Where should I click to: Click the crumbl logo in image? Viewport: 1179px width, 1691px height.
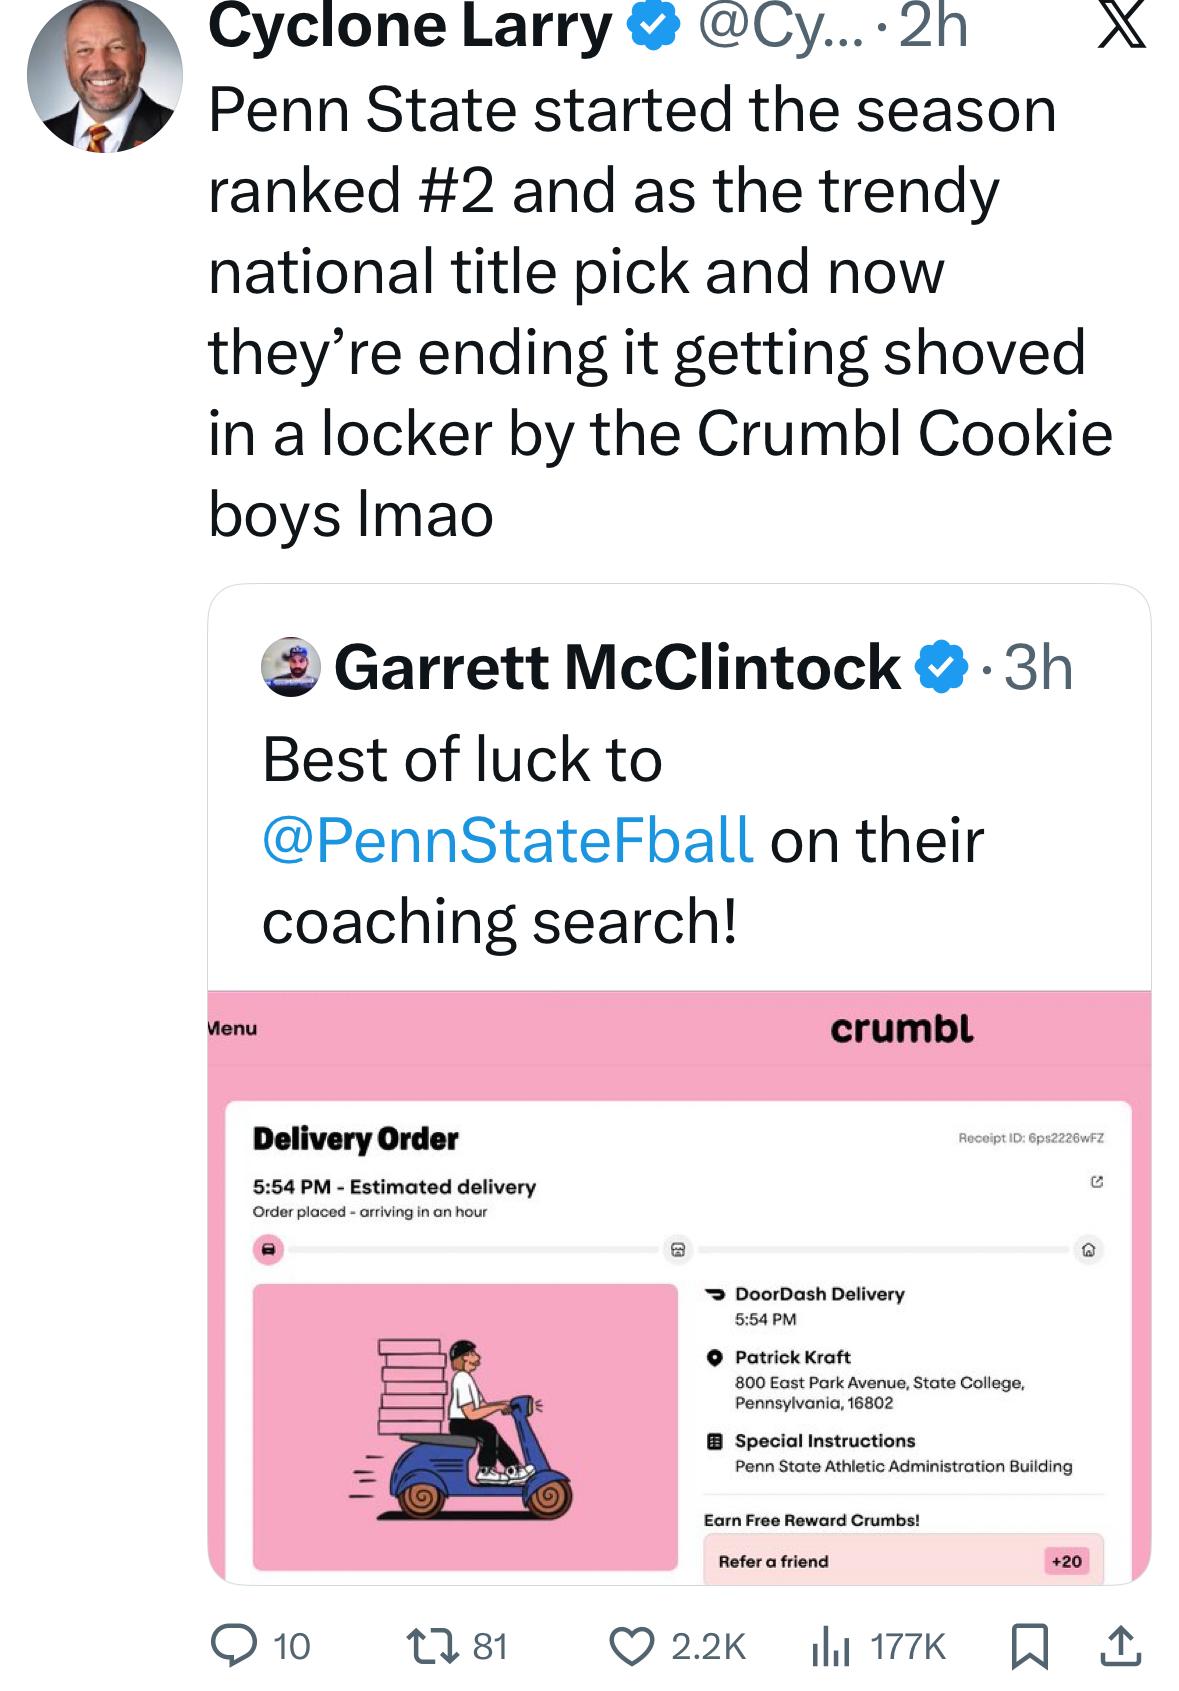coord(901,1028)
